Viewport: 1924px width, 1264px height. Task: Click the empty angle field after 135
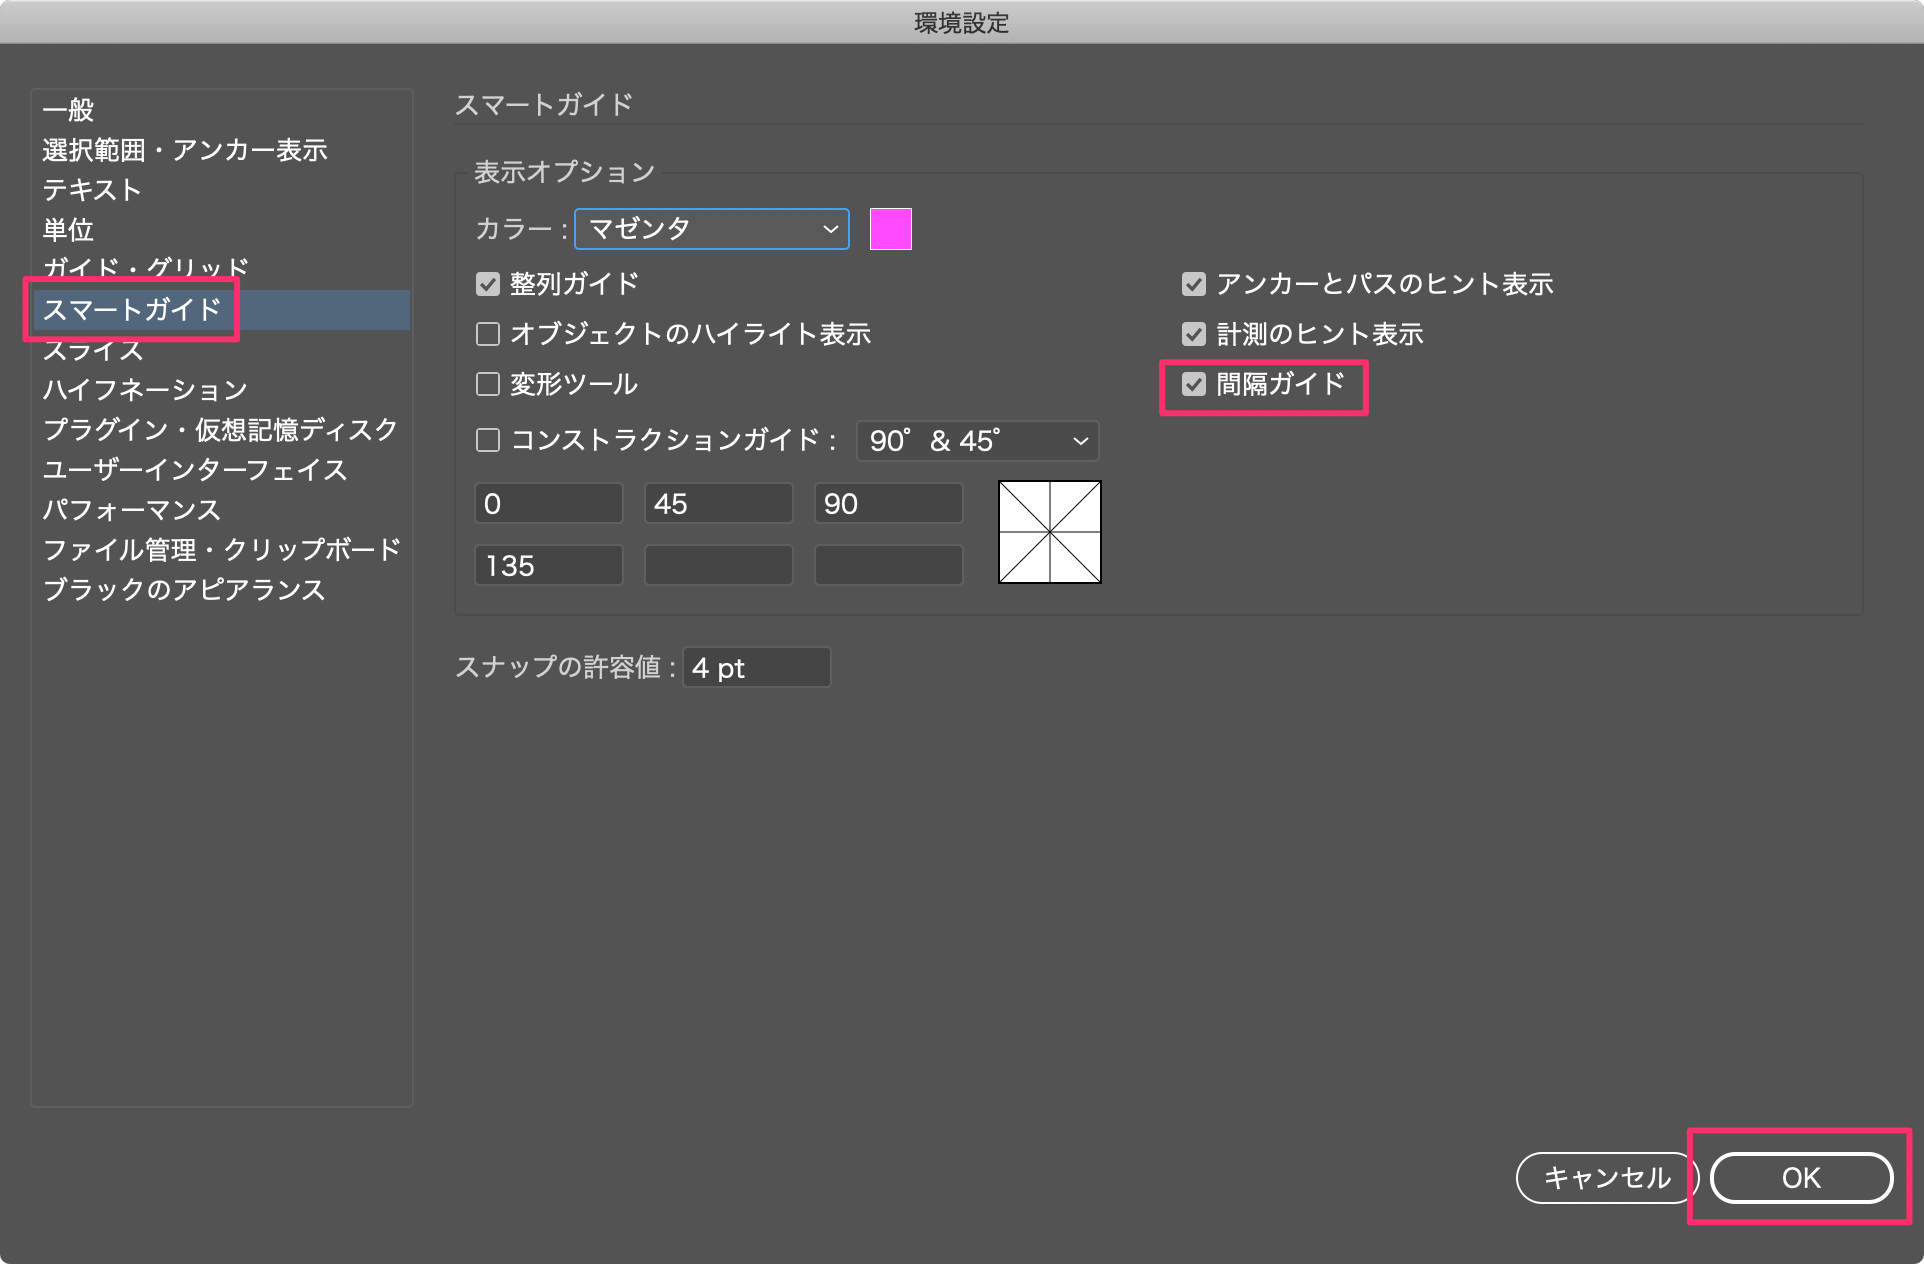719,565
